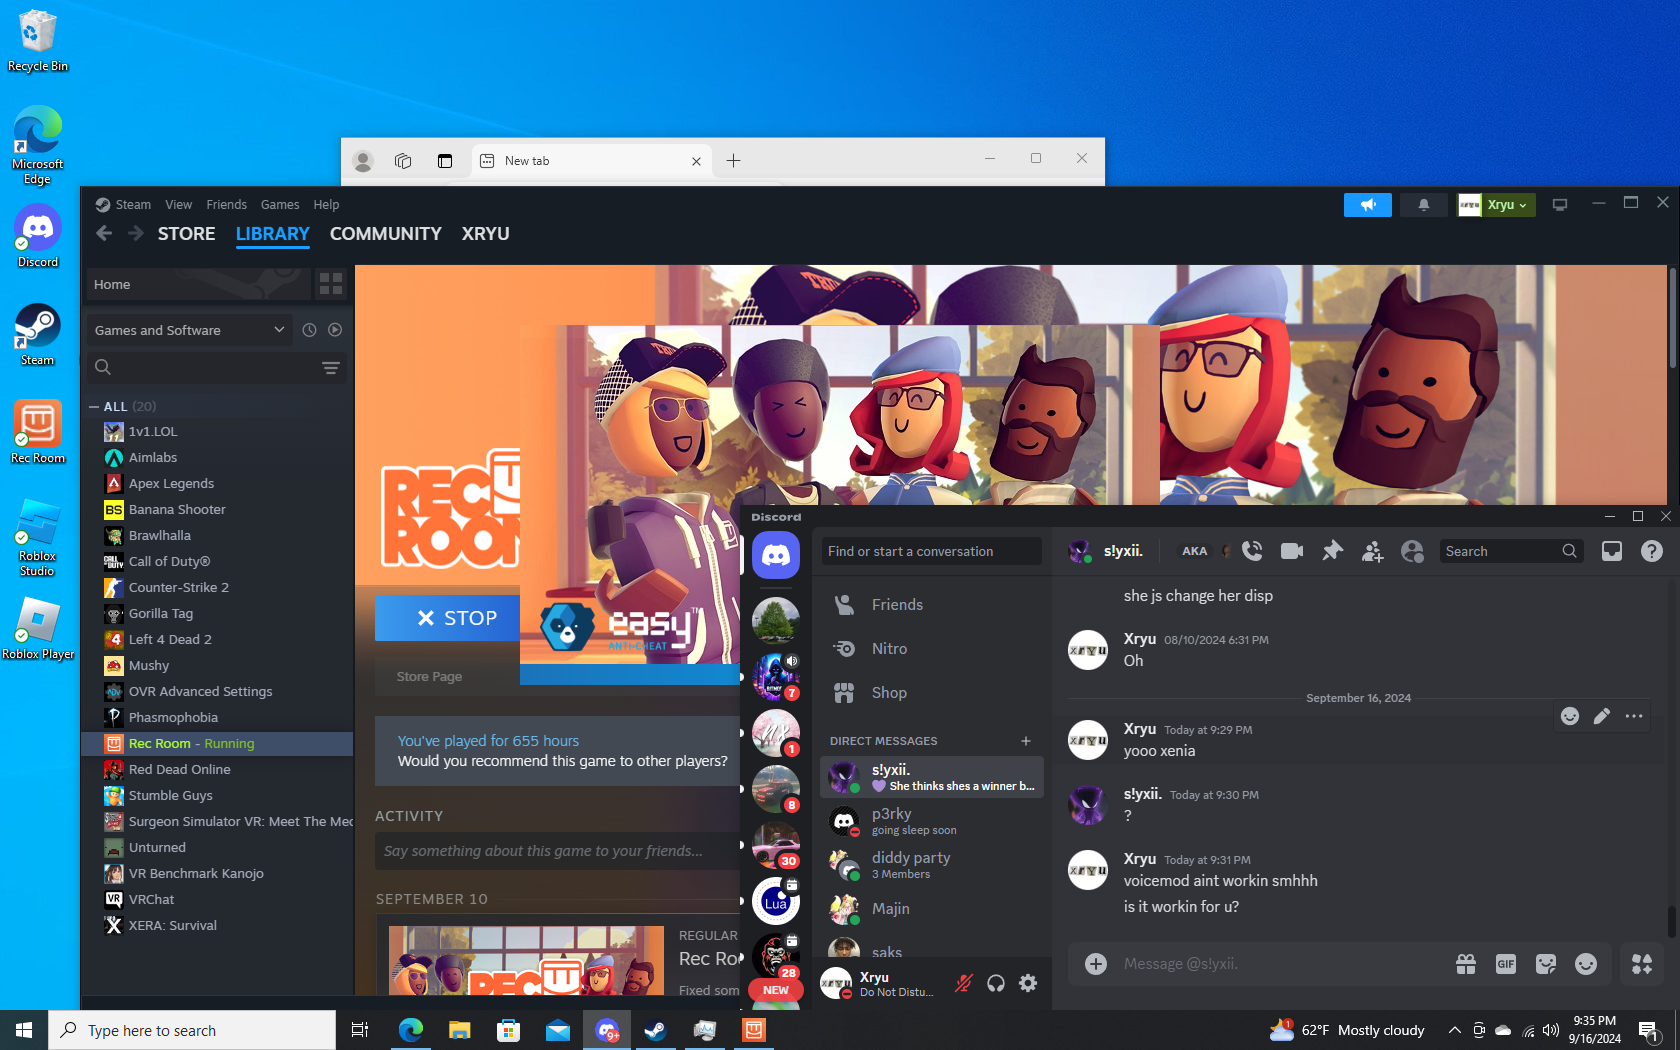
Task: Switch Steam library to collections grid view
Action: point(331,284)
